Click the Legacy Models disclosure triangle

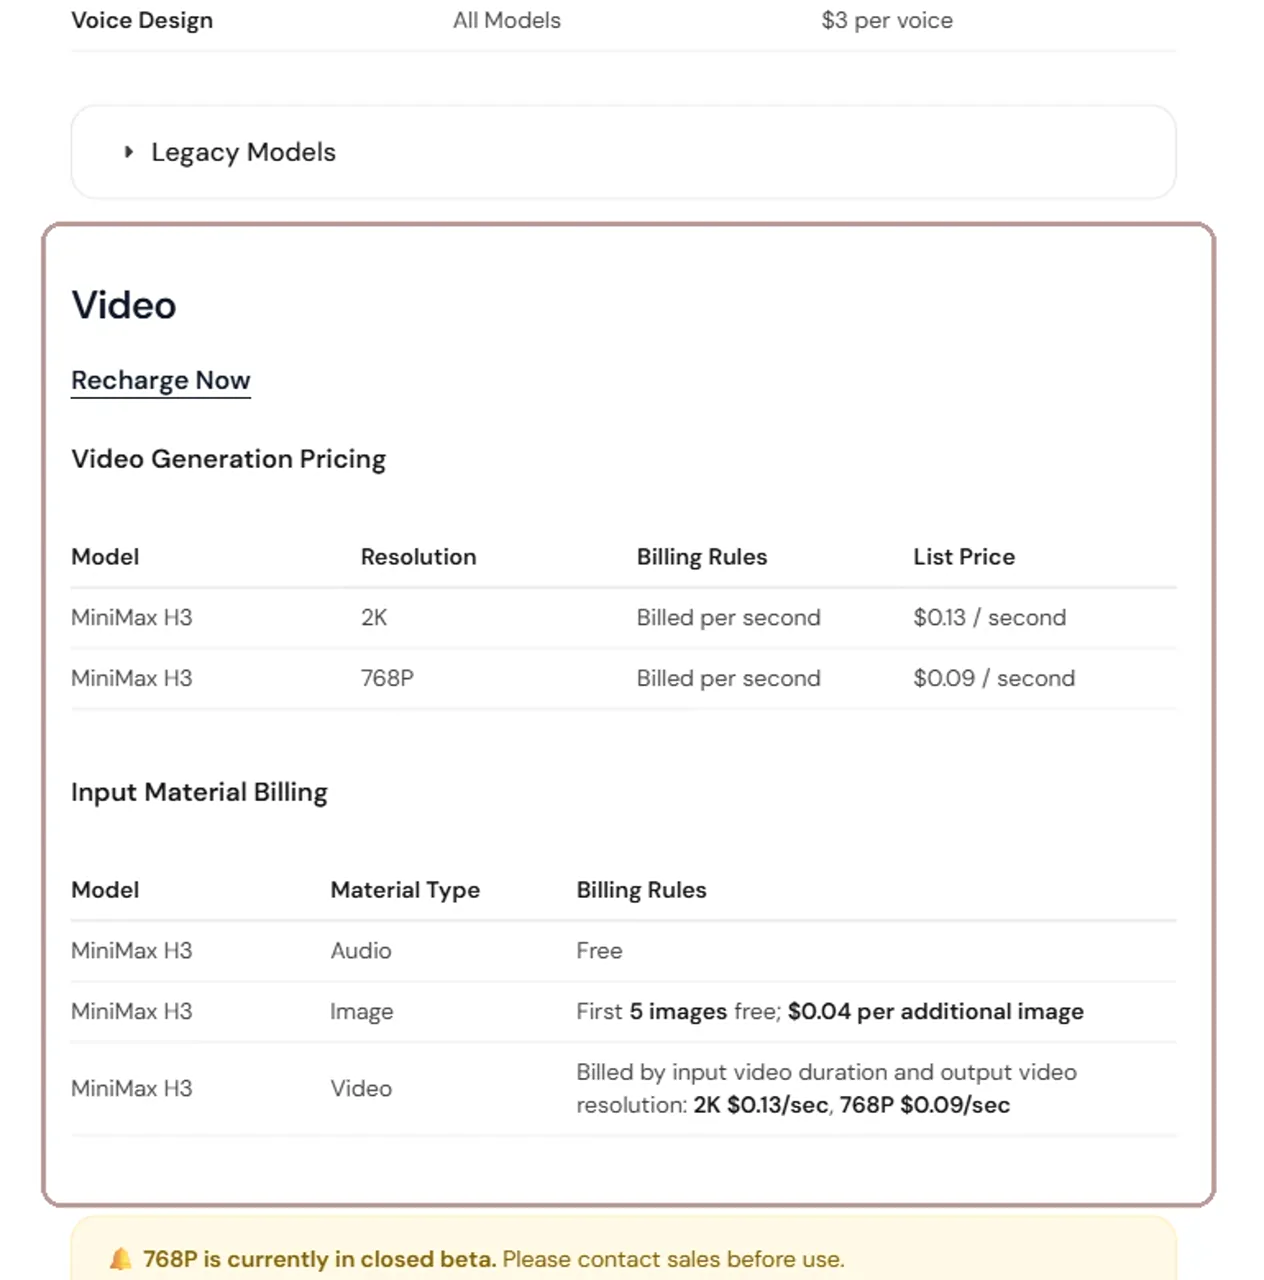click(129, 152)
